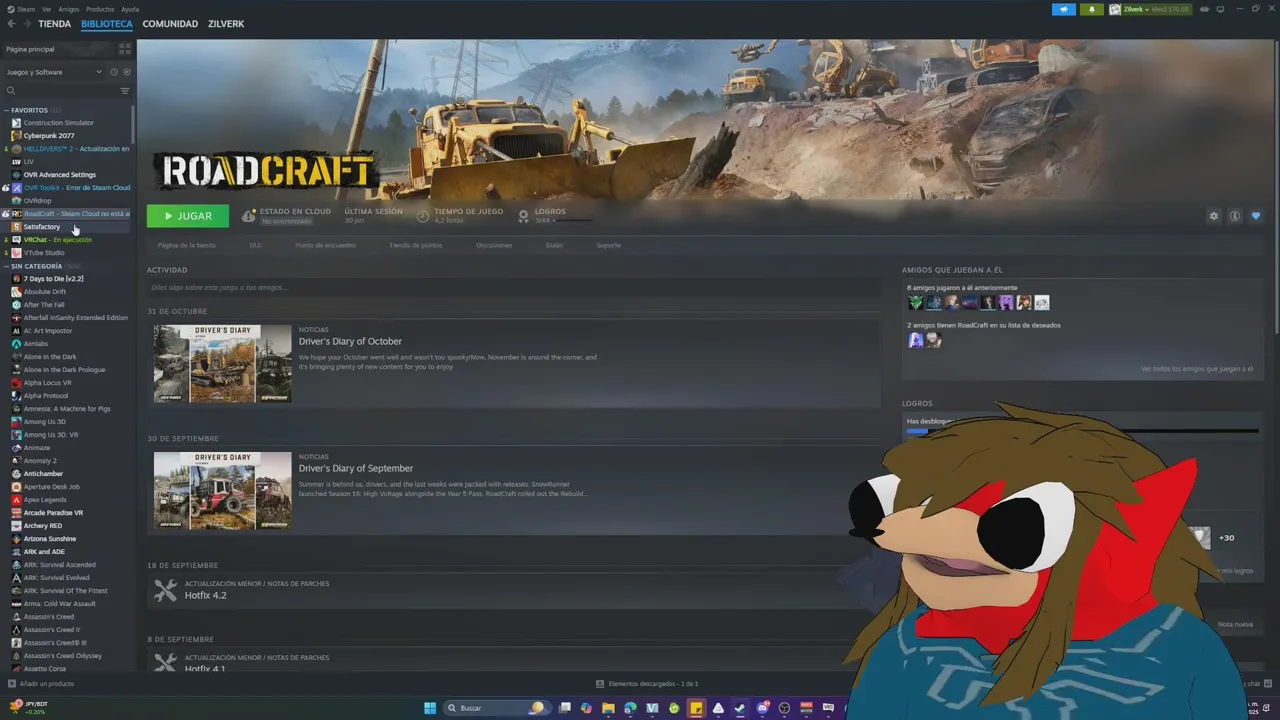This screenshot has height=720, width=1280.
Task: Select 7 Days to Die in library
Action: 66,279
